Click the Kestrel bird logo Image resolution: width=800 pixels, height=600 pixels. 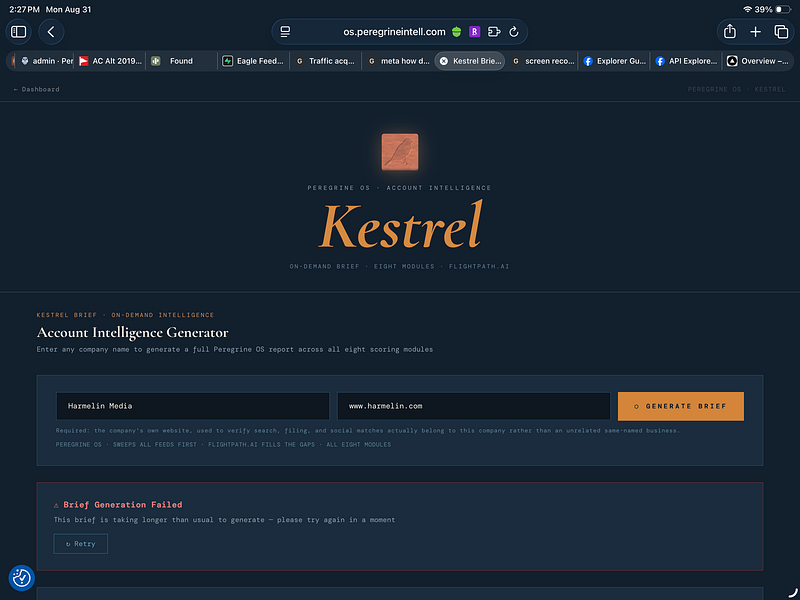[x=400, y=152]
